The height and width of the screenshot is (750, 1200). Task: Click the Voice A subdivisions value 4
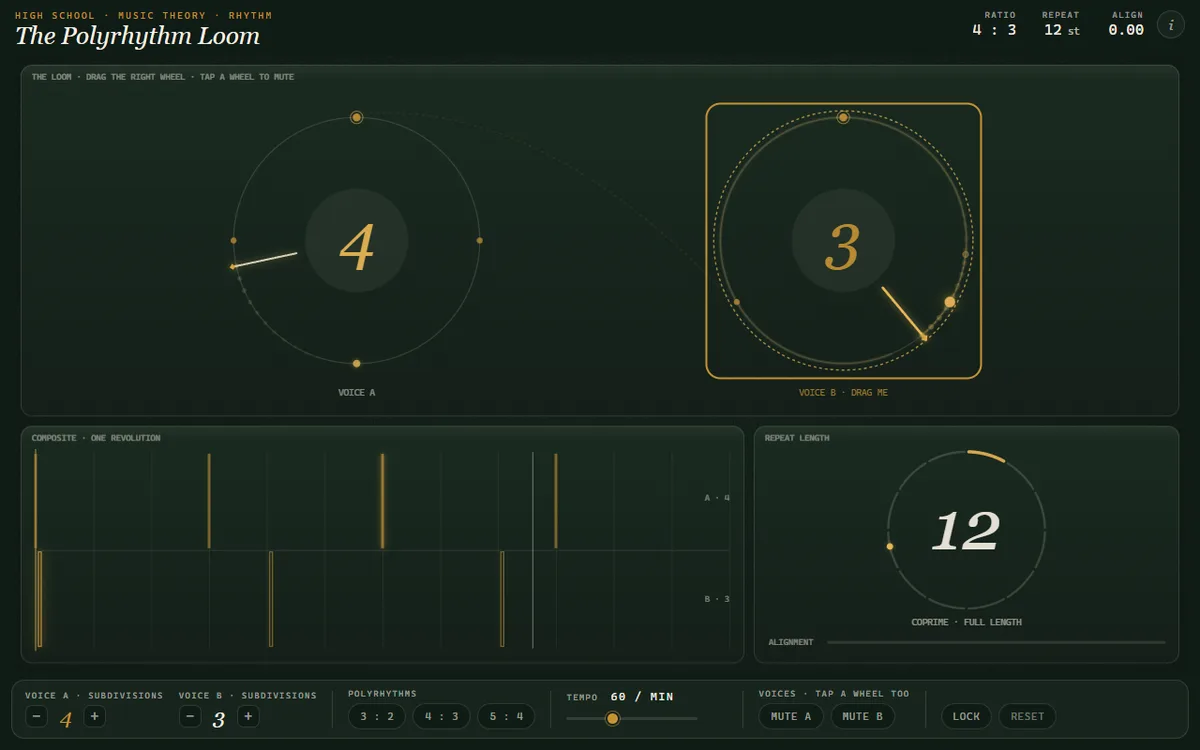pos(66,718)
